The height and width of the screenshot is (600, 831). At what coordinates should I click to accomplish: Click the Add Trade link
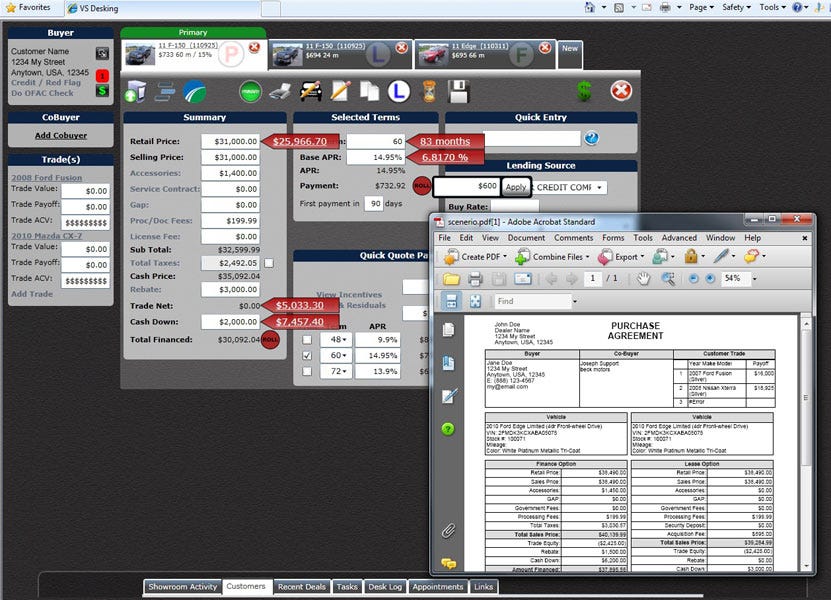coord(32,294)
